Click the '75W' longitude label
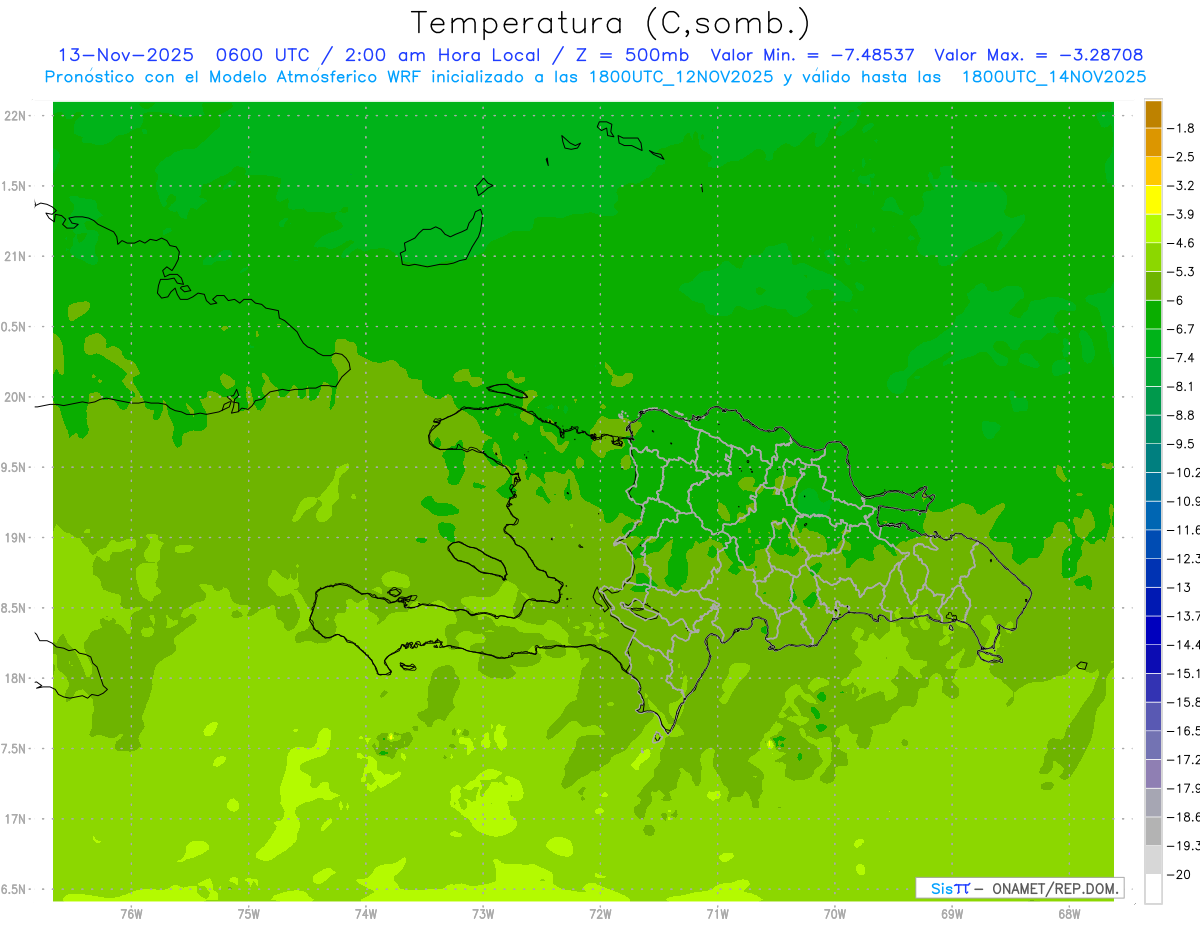The width and height of the screenshot is (1200, 927). click(249, 914)
